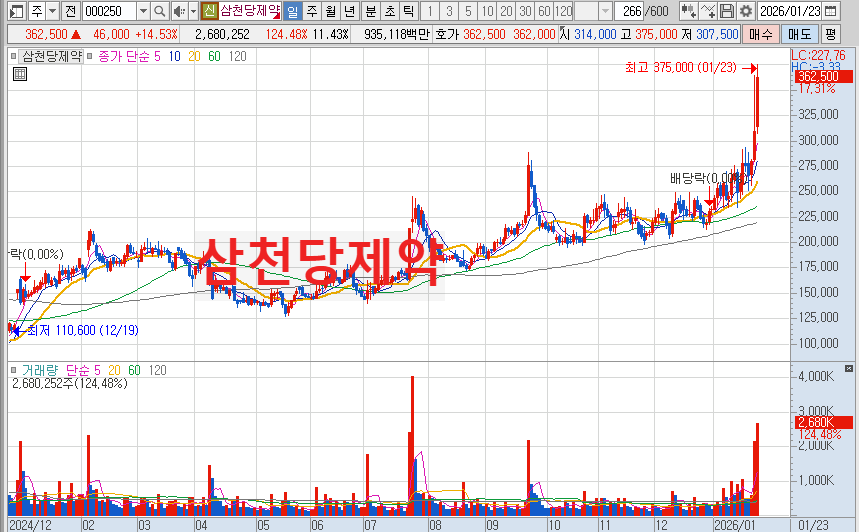Toggle the square before 삼천당제약 legend

[x=14, y=56]
